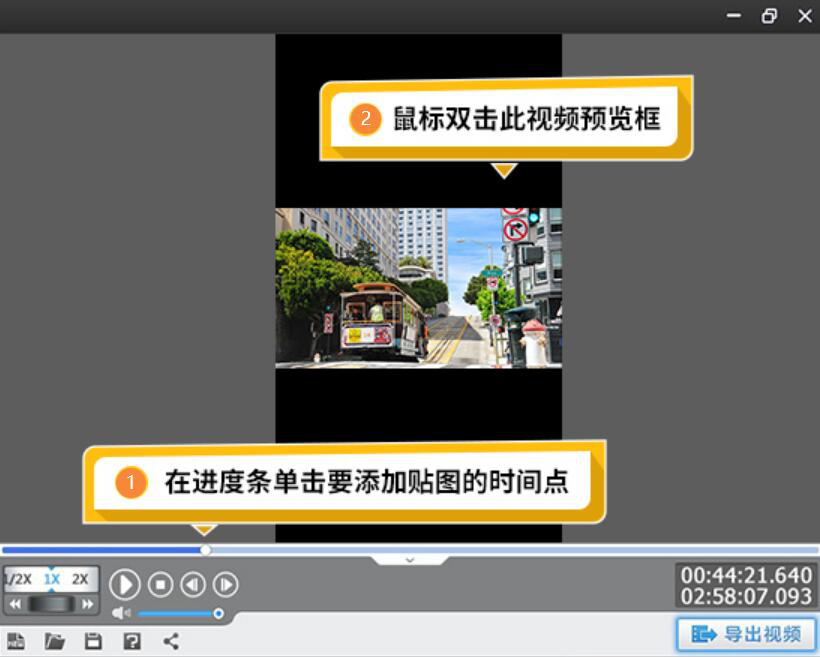Step back one frame
Image resolution: width=820 pixels, height=657 pixels.
pos(193,585)
